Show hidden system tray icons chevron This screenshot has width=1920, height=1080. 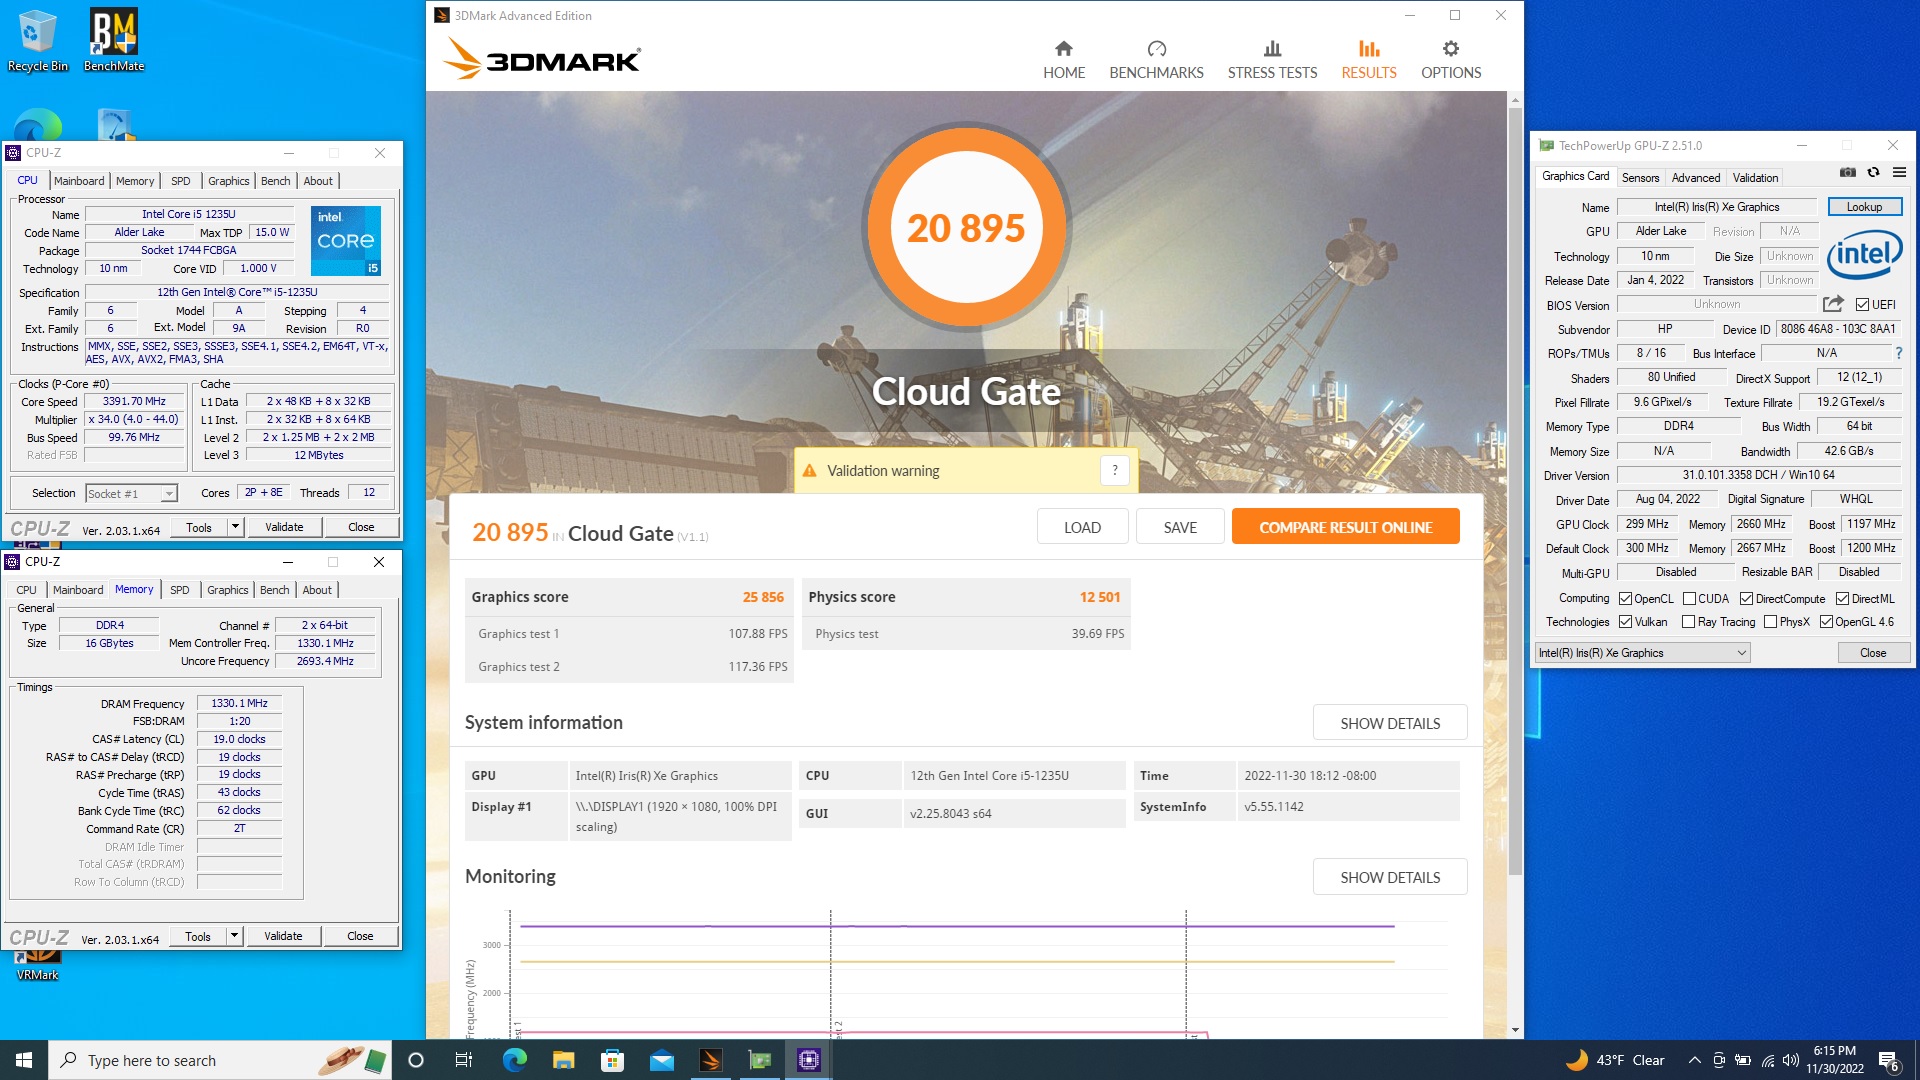1694,1060
